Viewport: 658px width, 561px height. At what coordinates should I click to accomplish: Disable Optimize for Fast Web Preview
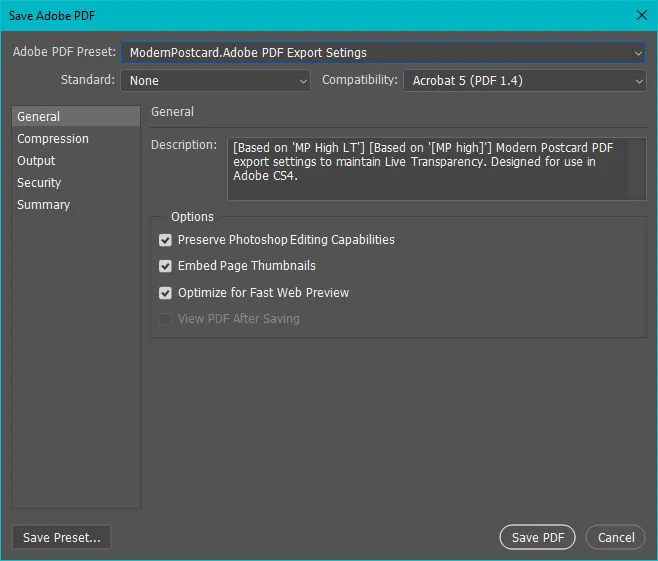(x=166, y=293)
